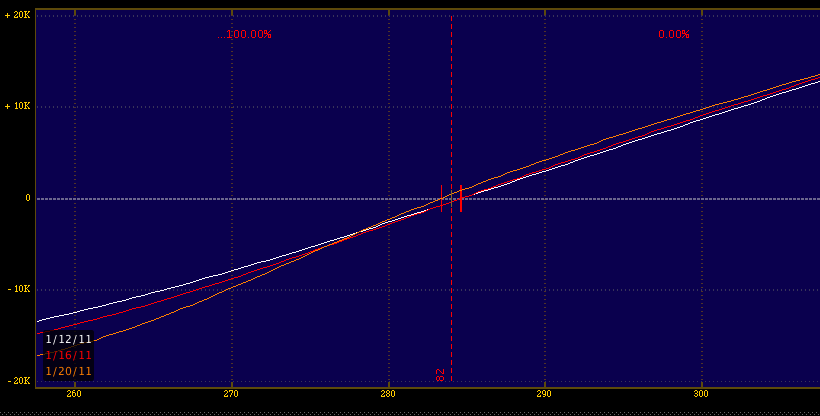The image size is (820, 416).
Task: Click the 260 price axis label
Action: coord(75,393)
